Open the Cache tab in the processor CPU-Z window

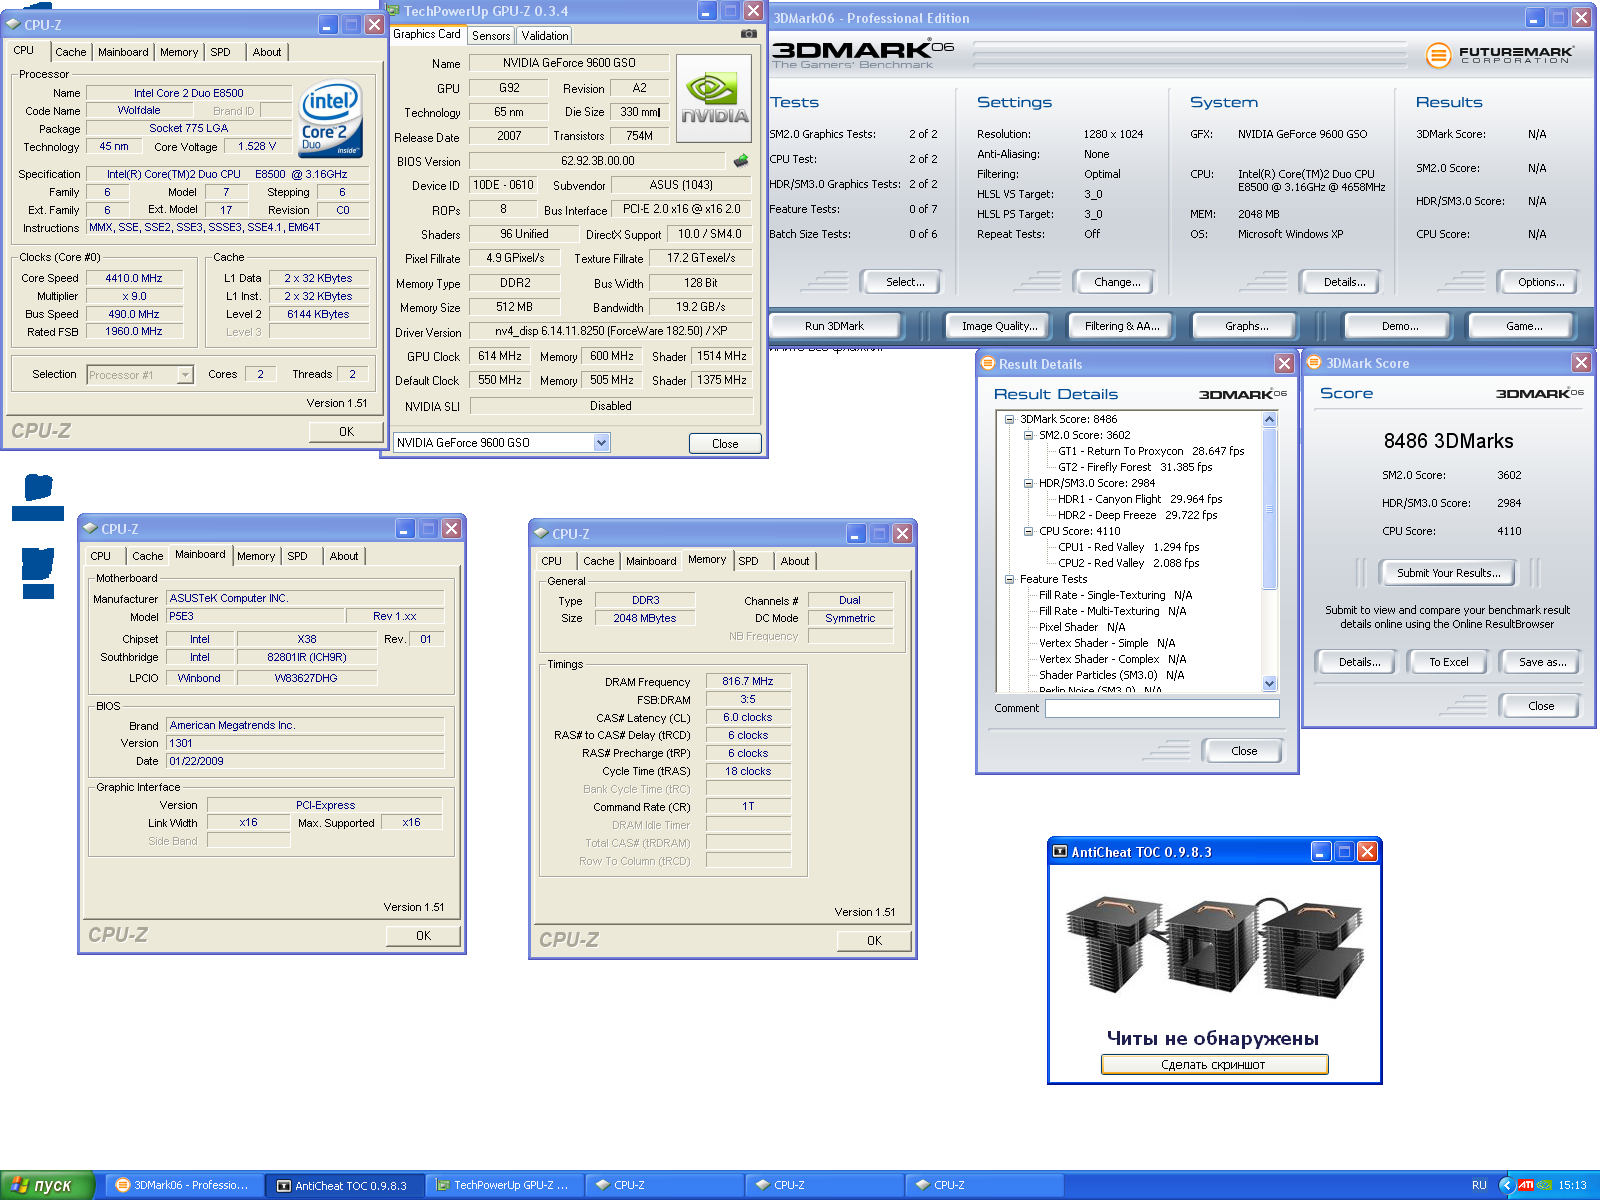70,52
